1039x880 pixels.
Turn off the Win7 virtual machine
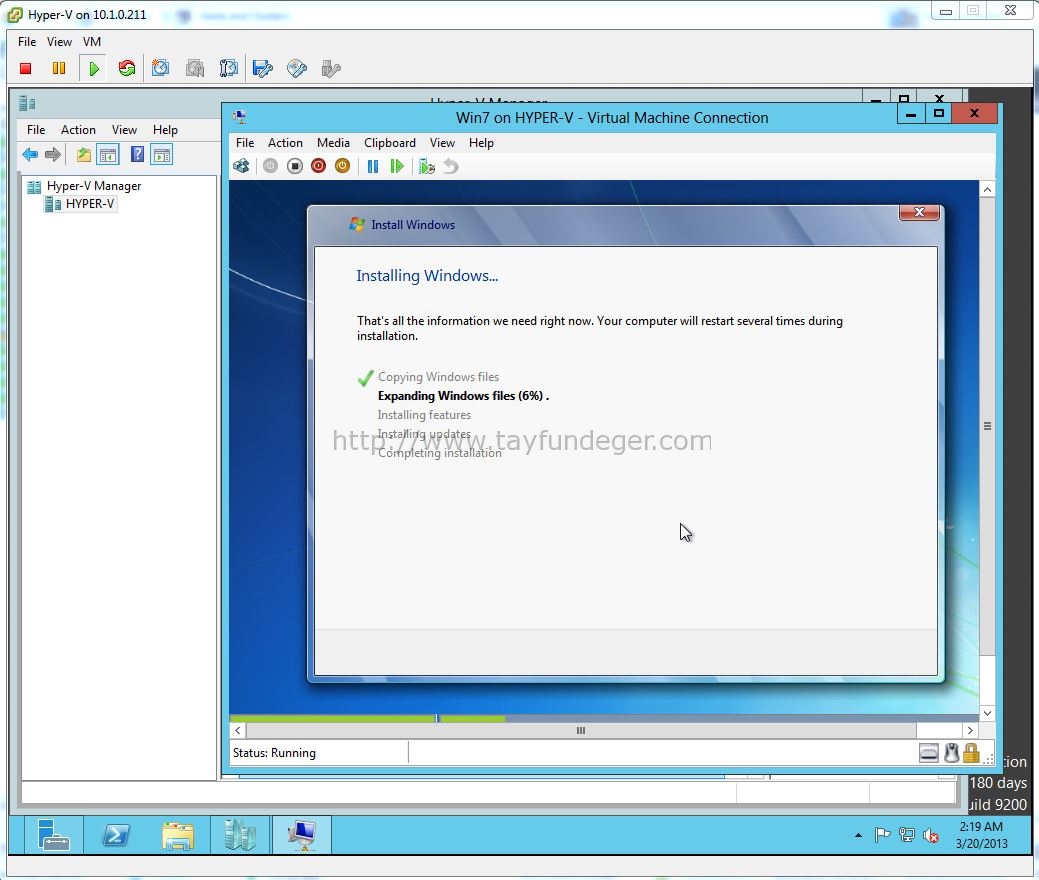tap(295, 166)
